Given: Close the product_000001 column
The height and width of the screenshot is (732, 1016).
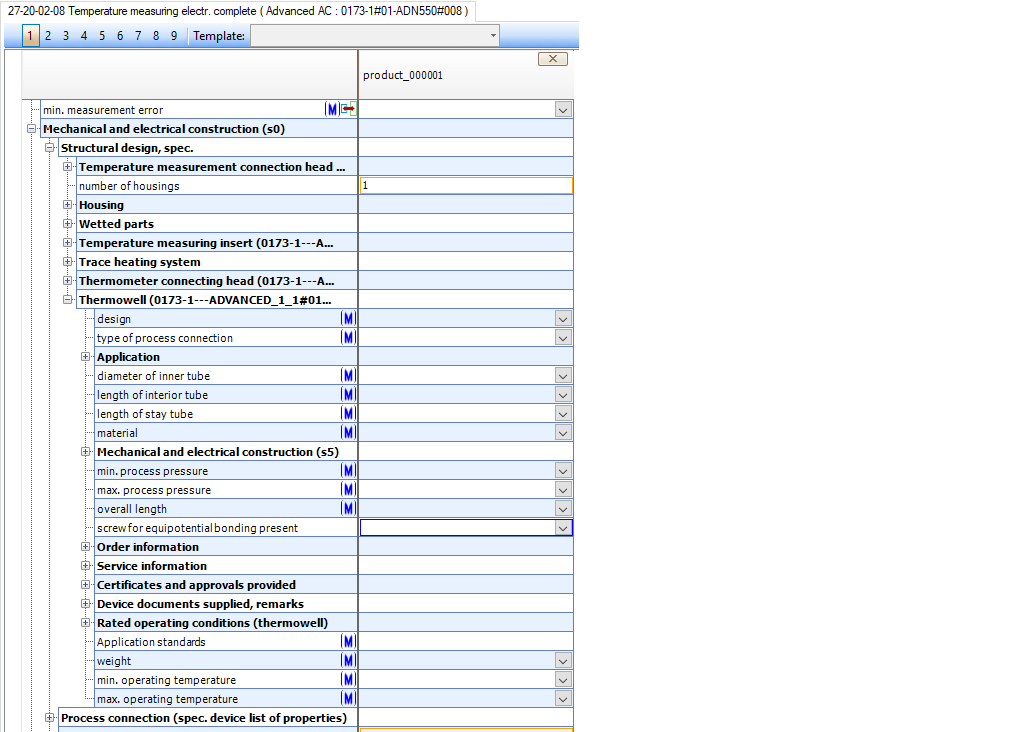Looking at the screenshot, I should (x=552, y=59).
